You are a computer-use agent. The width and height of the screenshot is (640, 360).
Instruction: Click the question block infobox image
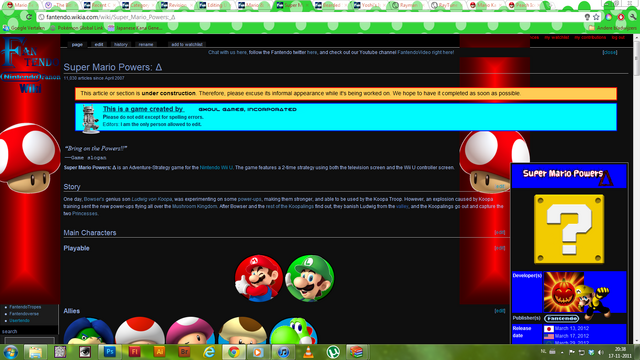point(569,229)
